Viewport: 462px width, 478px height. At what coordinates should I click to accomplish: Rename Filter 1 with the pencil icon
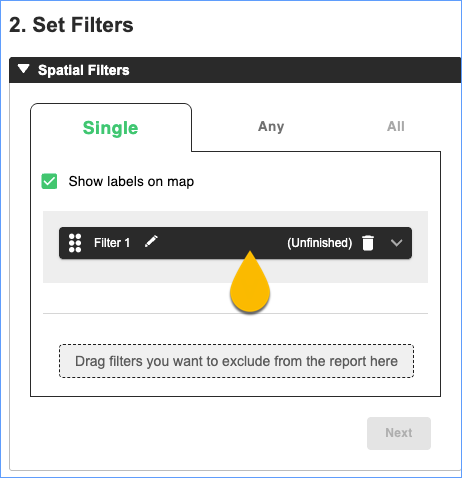click(151, 241)
